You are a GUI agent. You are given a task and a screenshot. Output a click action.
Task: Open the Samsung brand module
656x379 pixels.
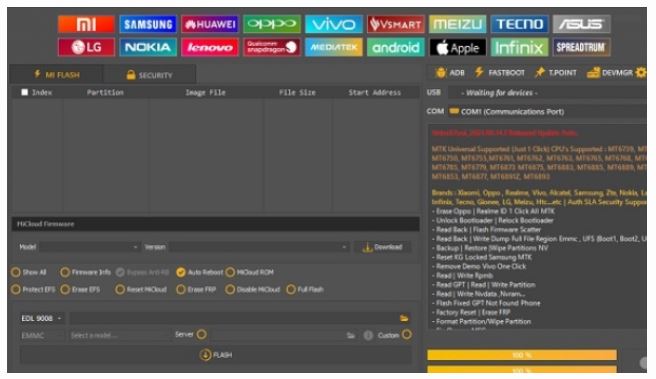coord(148,24)
